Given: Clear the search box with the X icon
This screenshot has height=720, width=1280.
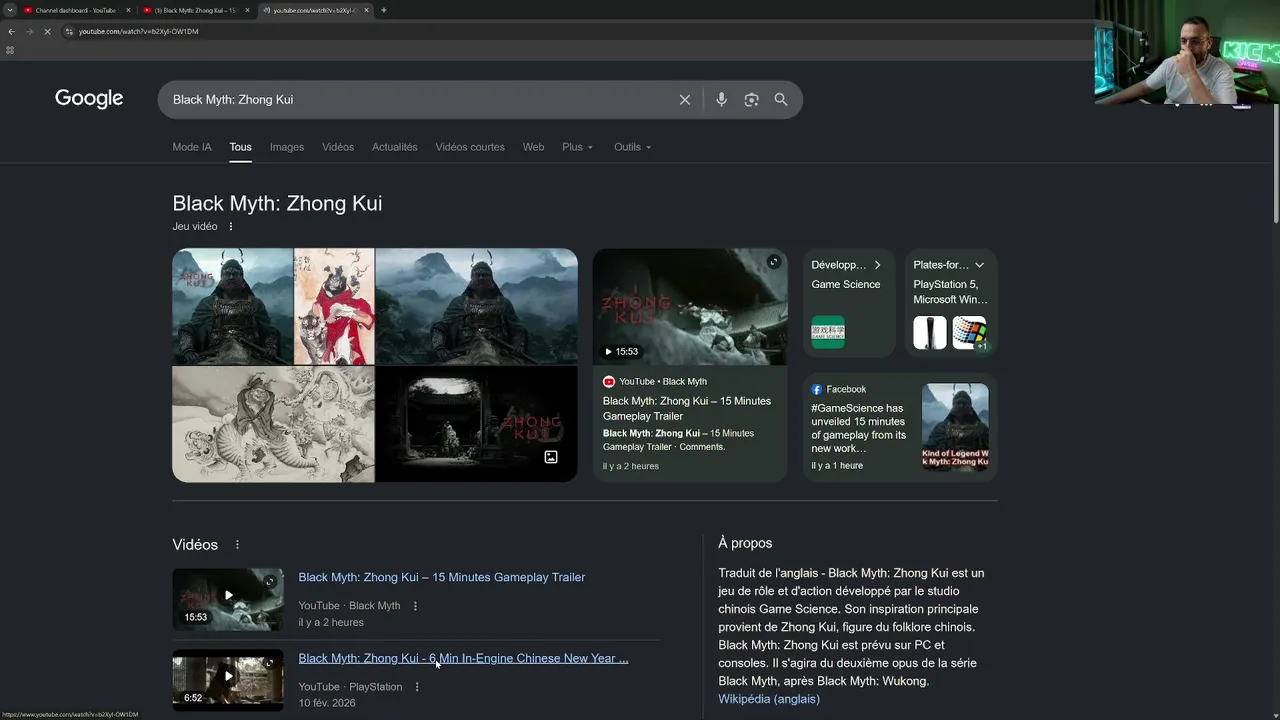Looking at the screenshot, I should pos(685,100).
